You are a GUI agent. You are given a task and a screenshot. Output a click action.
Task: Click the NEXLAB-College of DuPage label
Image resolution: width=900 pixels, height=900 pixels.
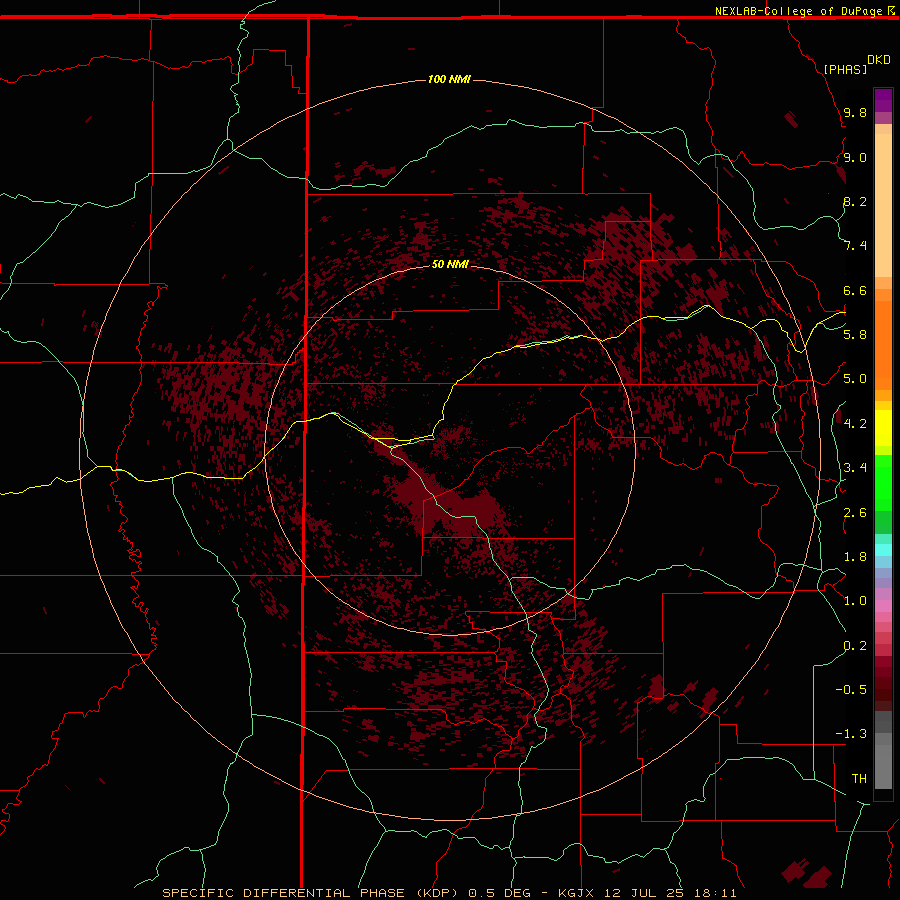[798, 11]
